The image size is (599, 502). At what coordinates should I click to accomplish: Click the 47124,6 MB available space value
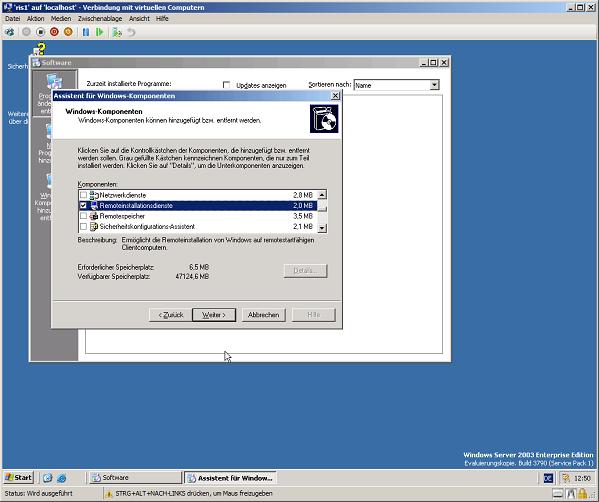(192, 277)
